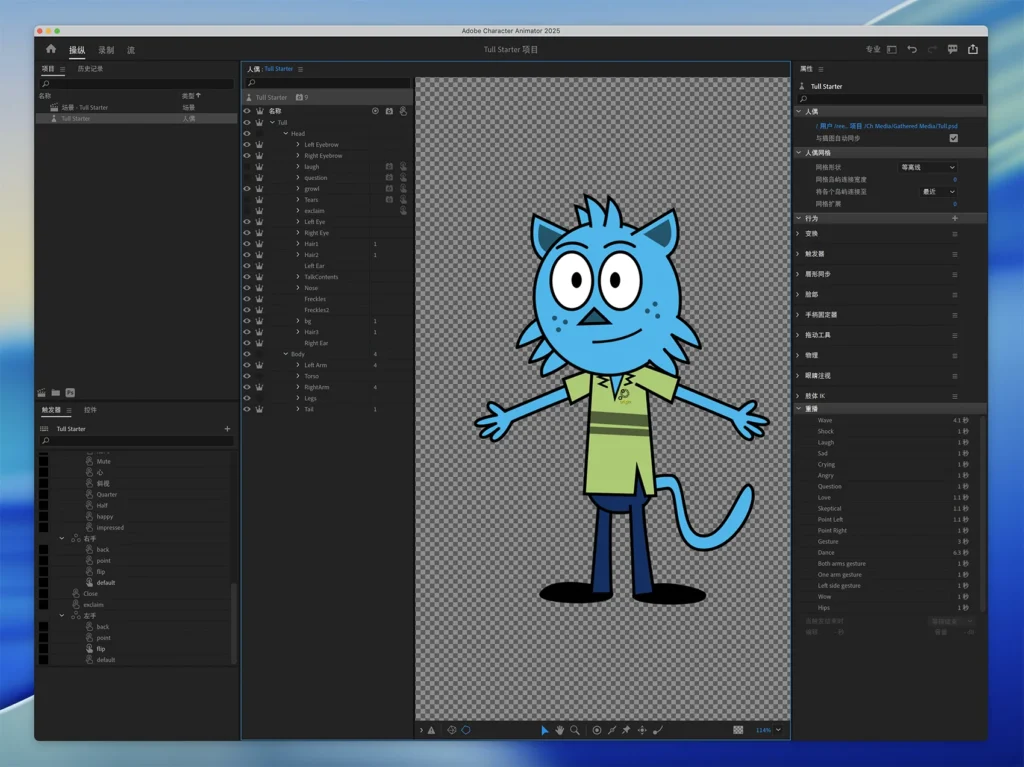Screen dimensions: 1024x767
Task: Click the camera replay icon for laugh
Action: click(x=389, y=167)
